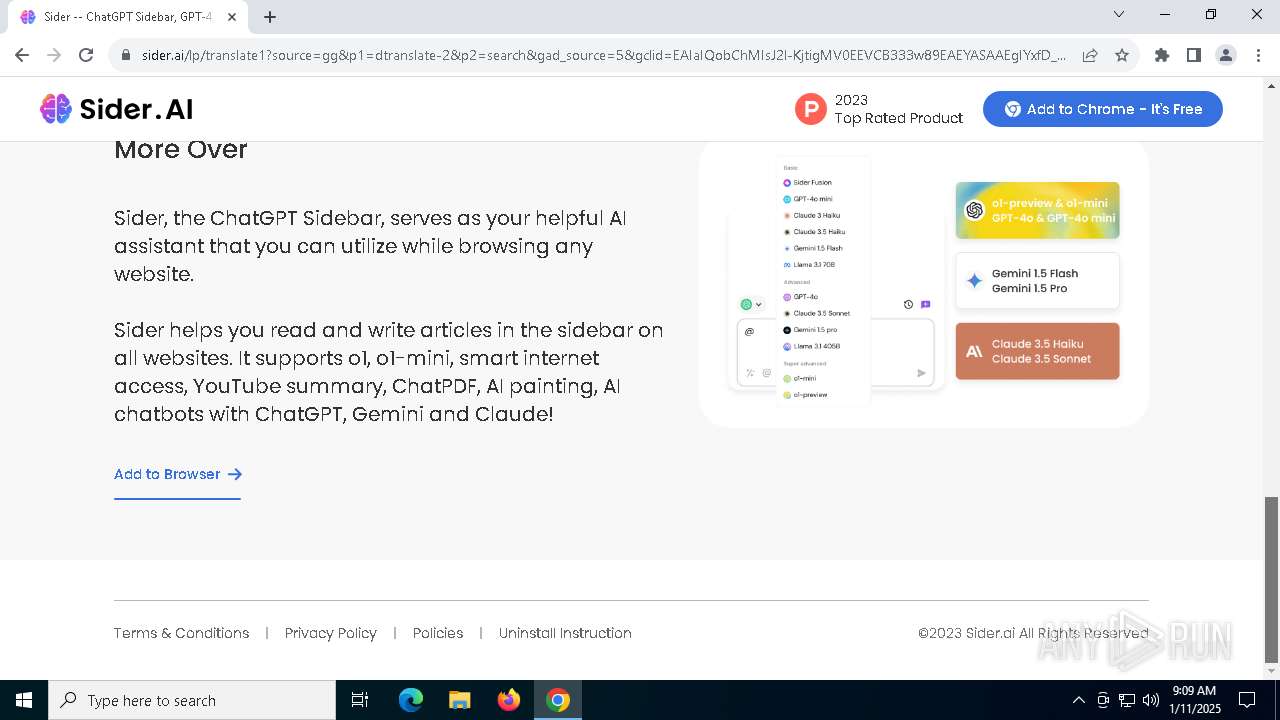Screen dimensions: 1280x720
Task: Open Privacy Policy link
Action: (x=331, y=633)
